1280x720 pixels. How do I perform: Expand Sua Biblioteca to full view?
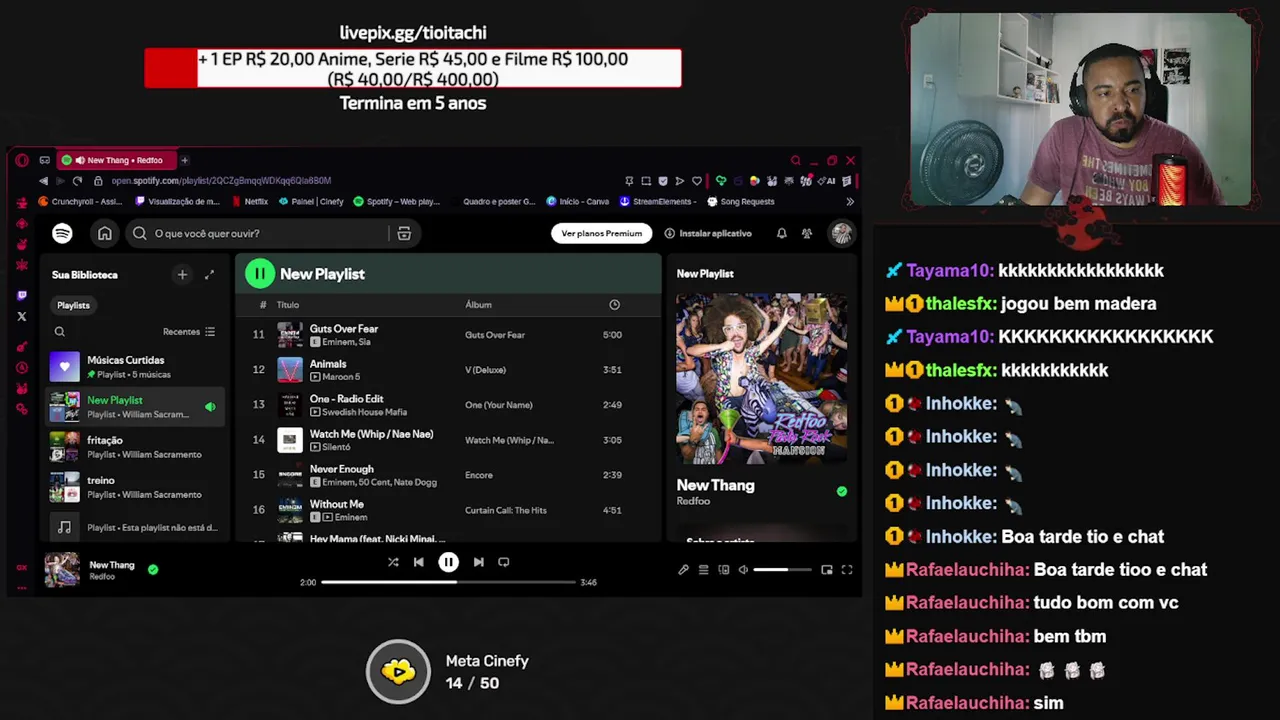coord(209,274)
